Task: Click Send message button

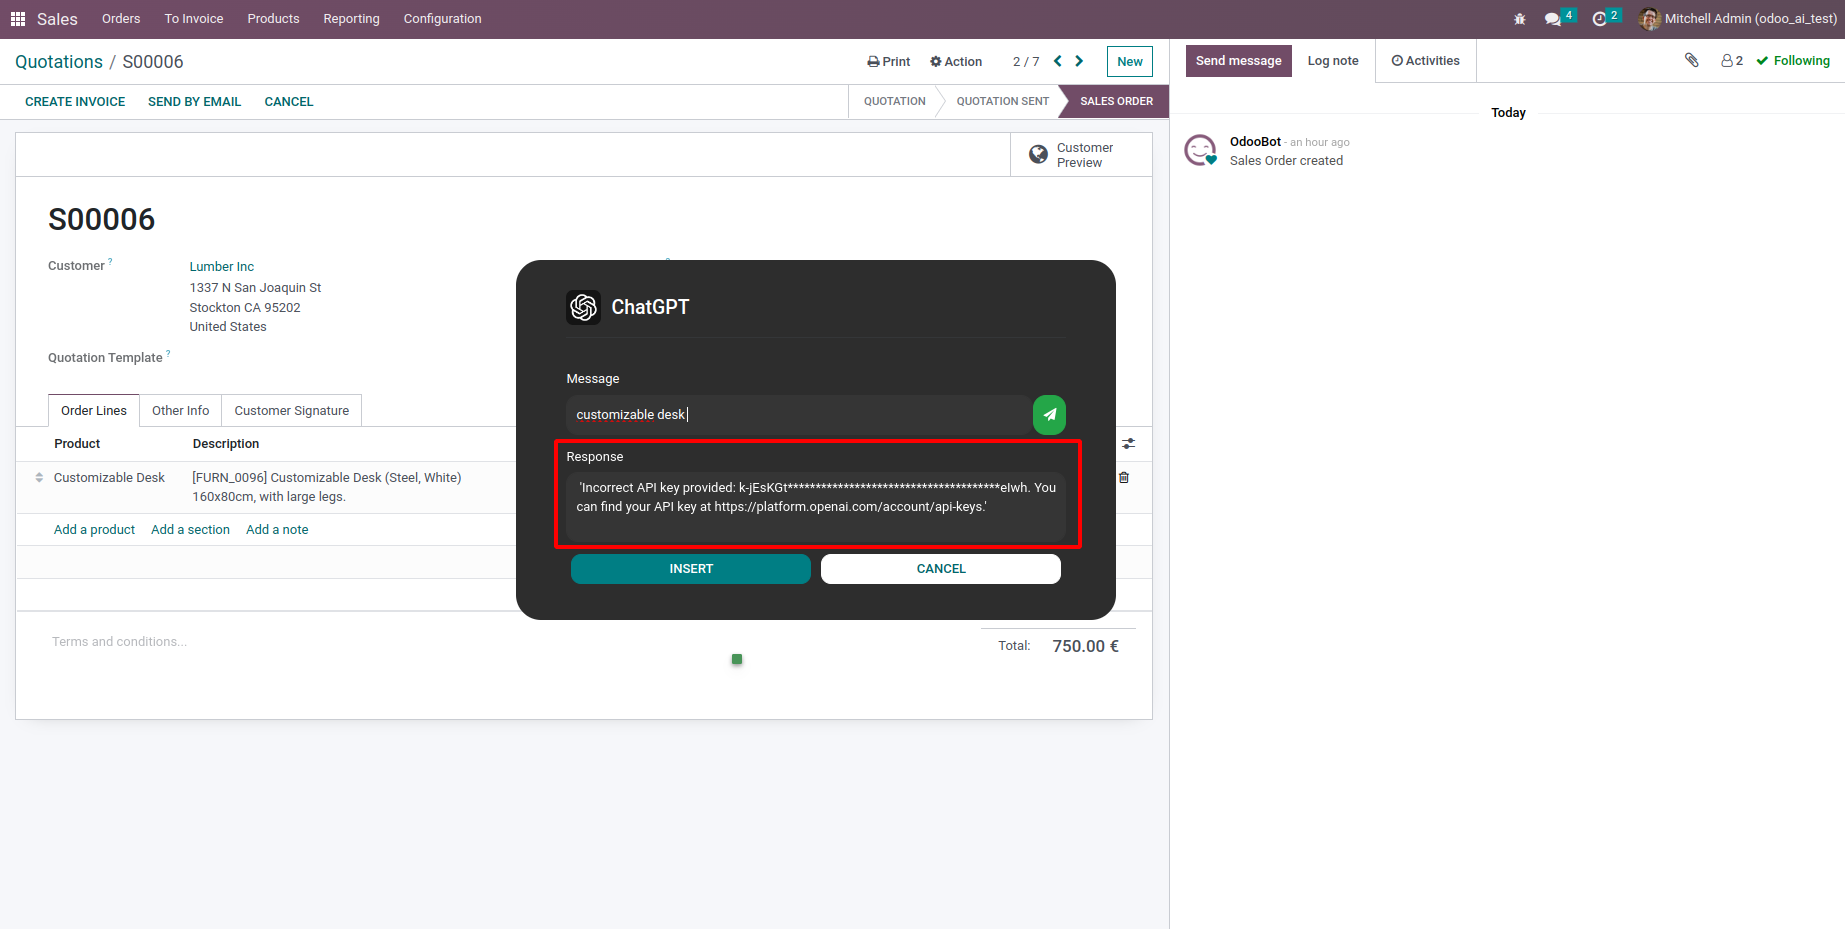Action: [1239, 61]
